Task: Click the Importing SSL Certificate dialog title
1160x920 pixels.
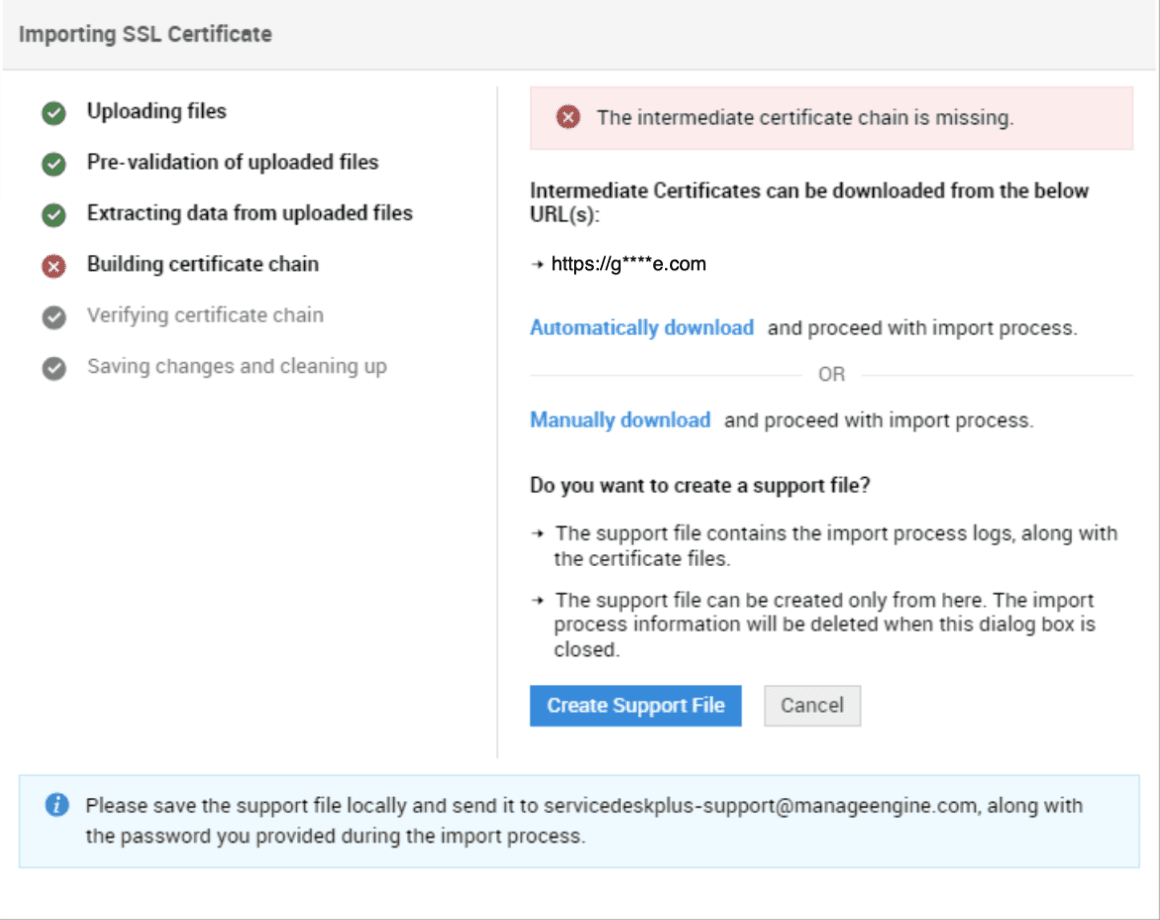Action: pyautogui.click(x=145, y=34)
